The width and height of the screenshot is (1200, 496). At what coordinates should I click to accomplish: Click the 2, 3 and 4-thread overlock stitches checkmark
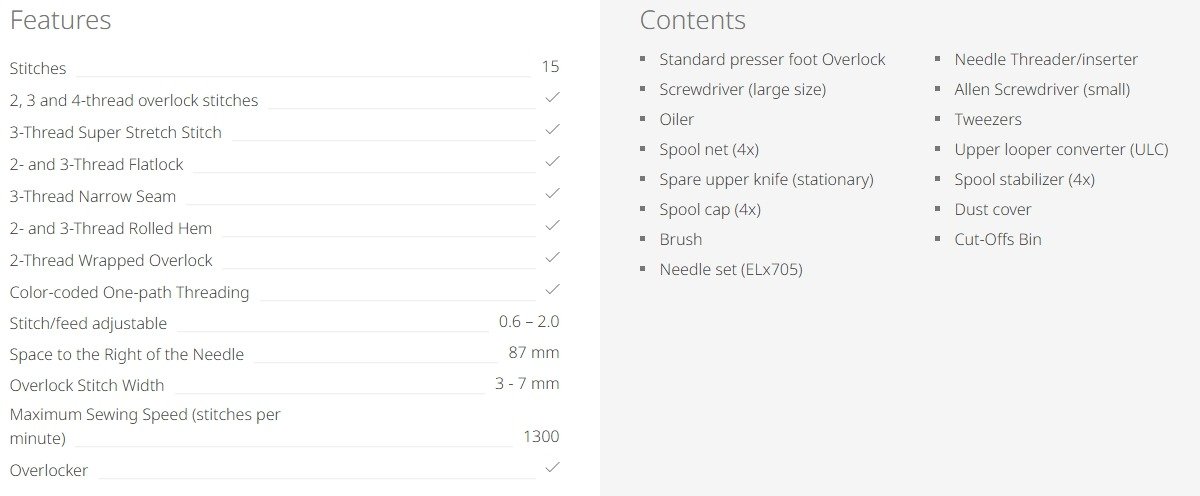coord(552,98)
